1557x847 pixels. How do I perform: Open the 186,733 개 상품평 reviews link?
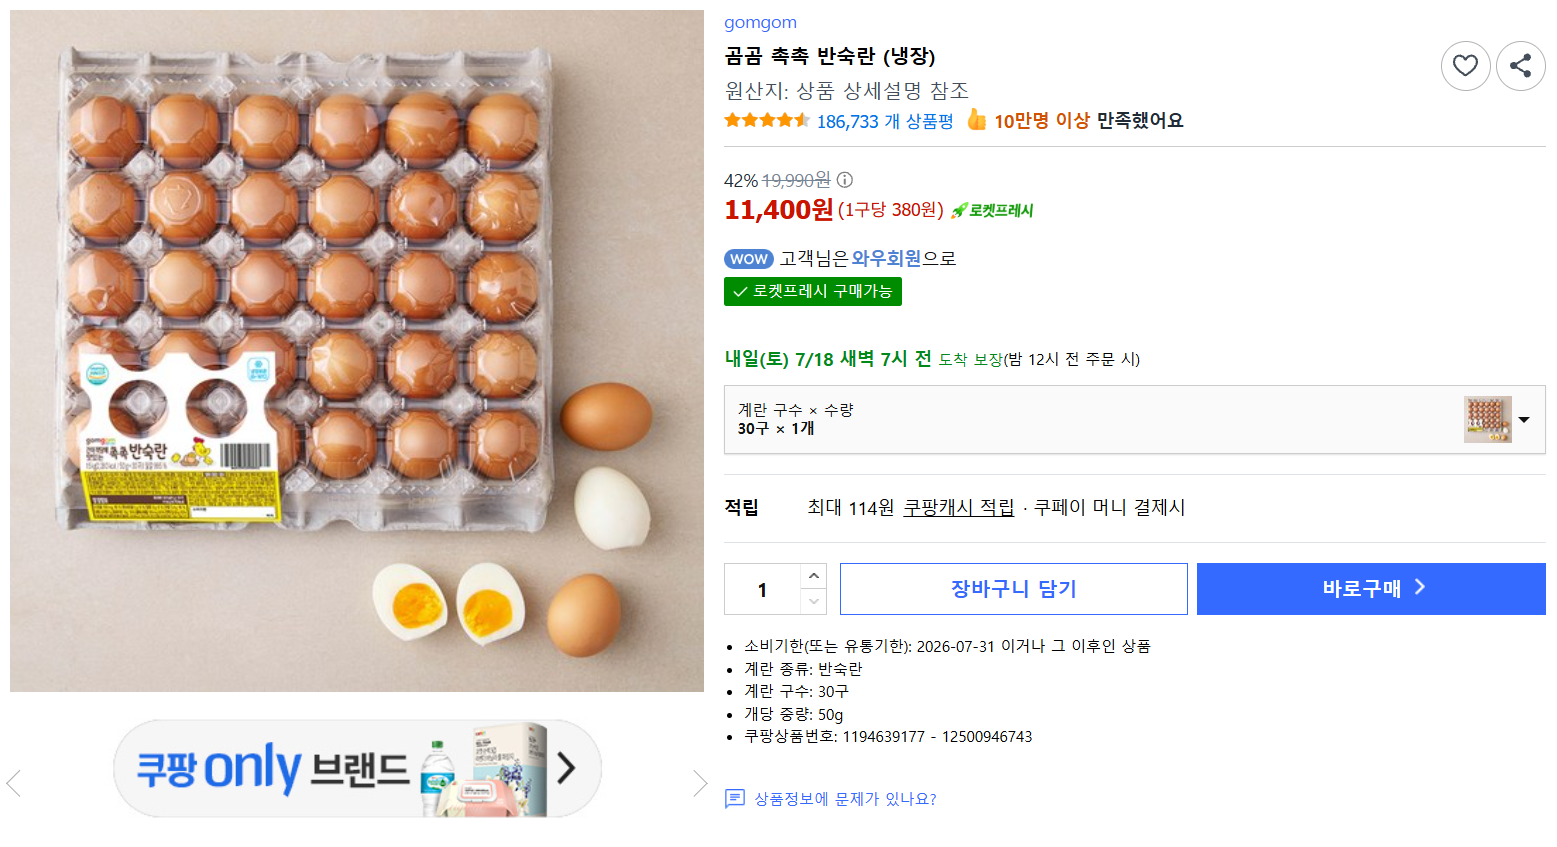(885, 121)
